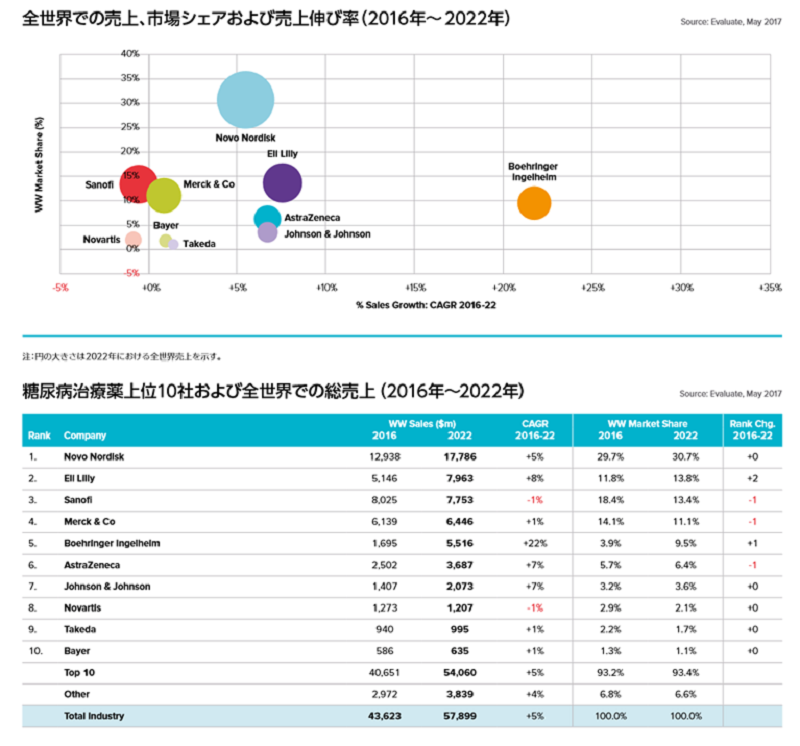This screenshot has height=746, width=800.
Task: Click the 'Rank' column header
Action: [39, 436]
